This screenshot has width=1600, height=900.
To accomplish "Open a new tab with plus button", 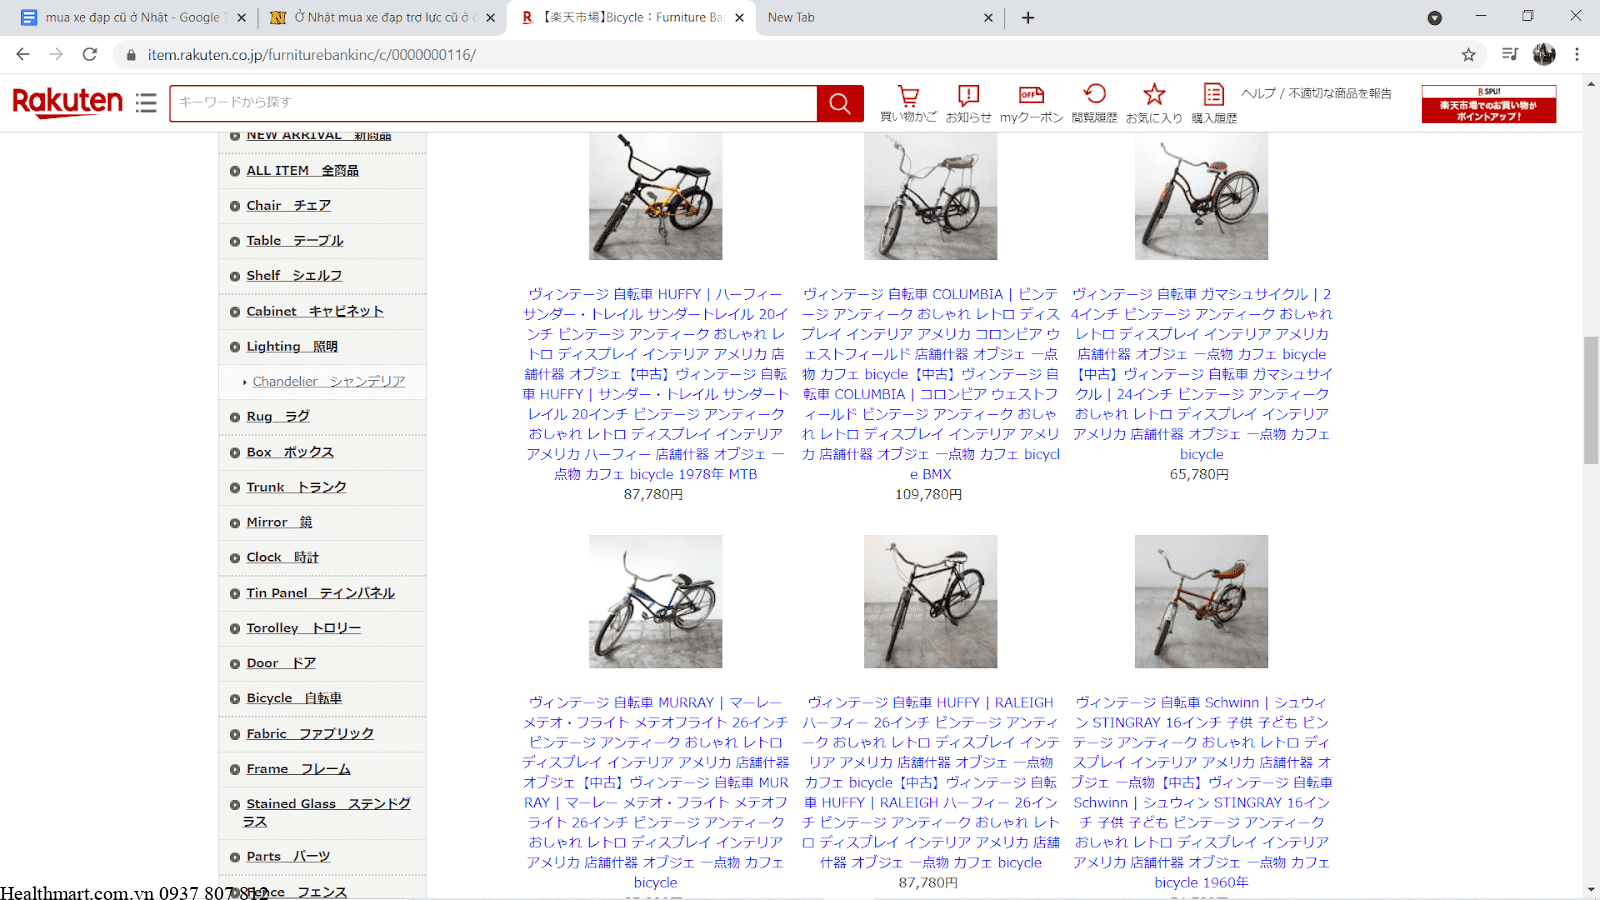I will pos(1028,17).
